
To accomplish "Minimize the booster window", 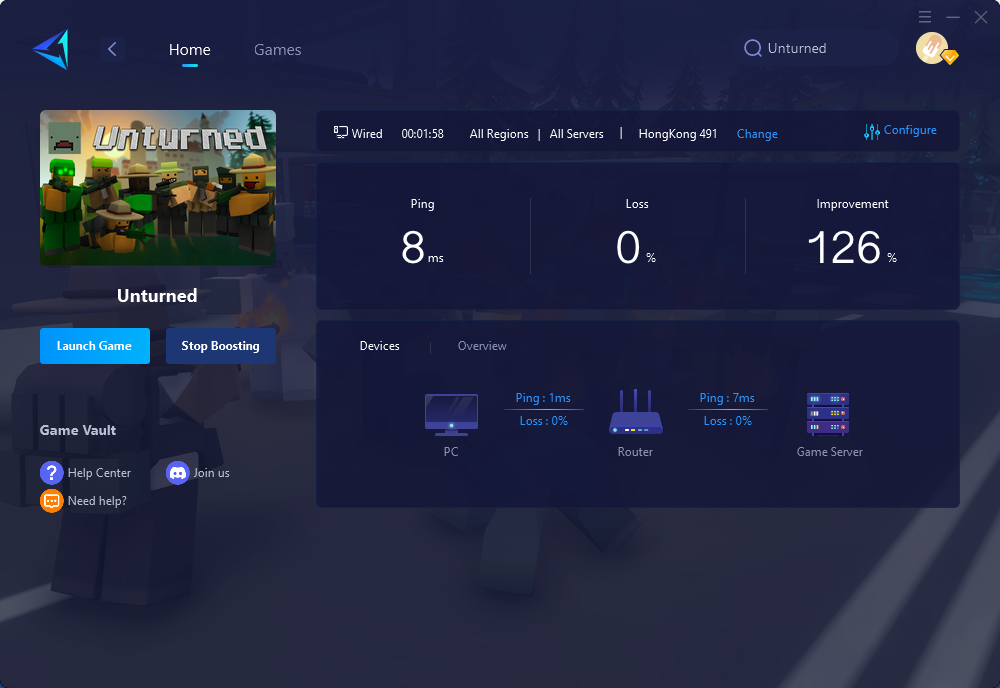I will tap(953, 17).
